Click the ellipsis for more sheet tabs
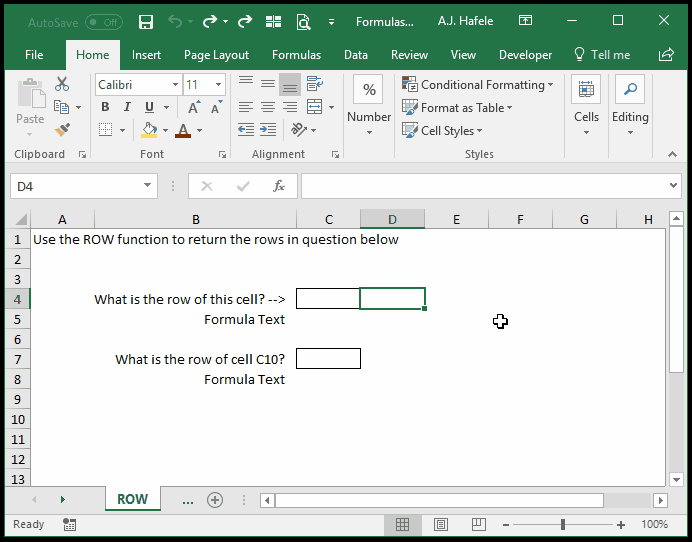 (x=188, y=501)
